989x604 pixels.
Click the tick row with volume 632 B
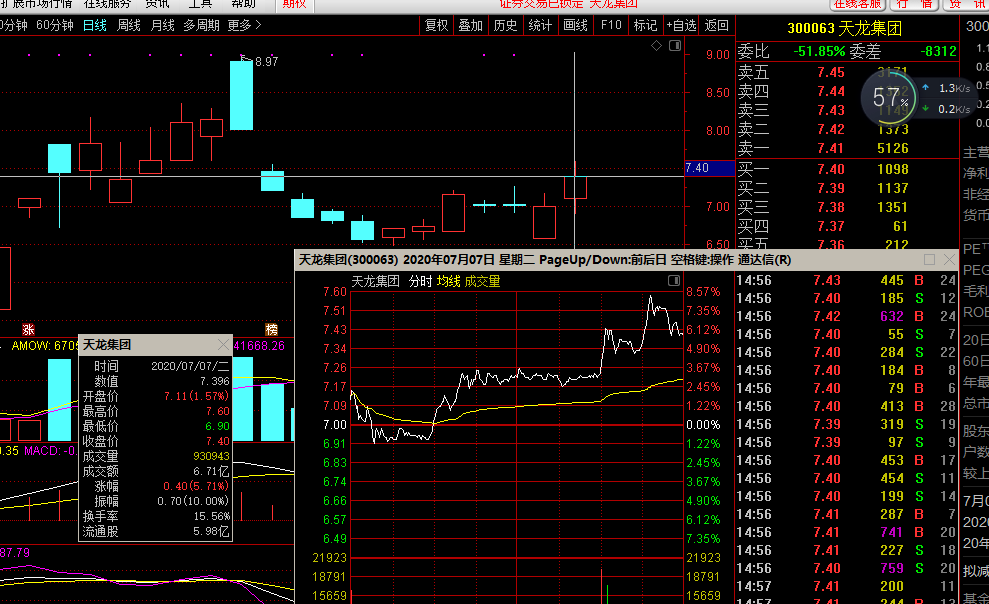point(846,316)
